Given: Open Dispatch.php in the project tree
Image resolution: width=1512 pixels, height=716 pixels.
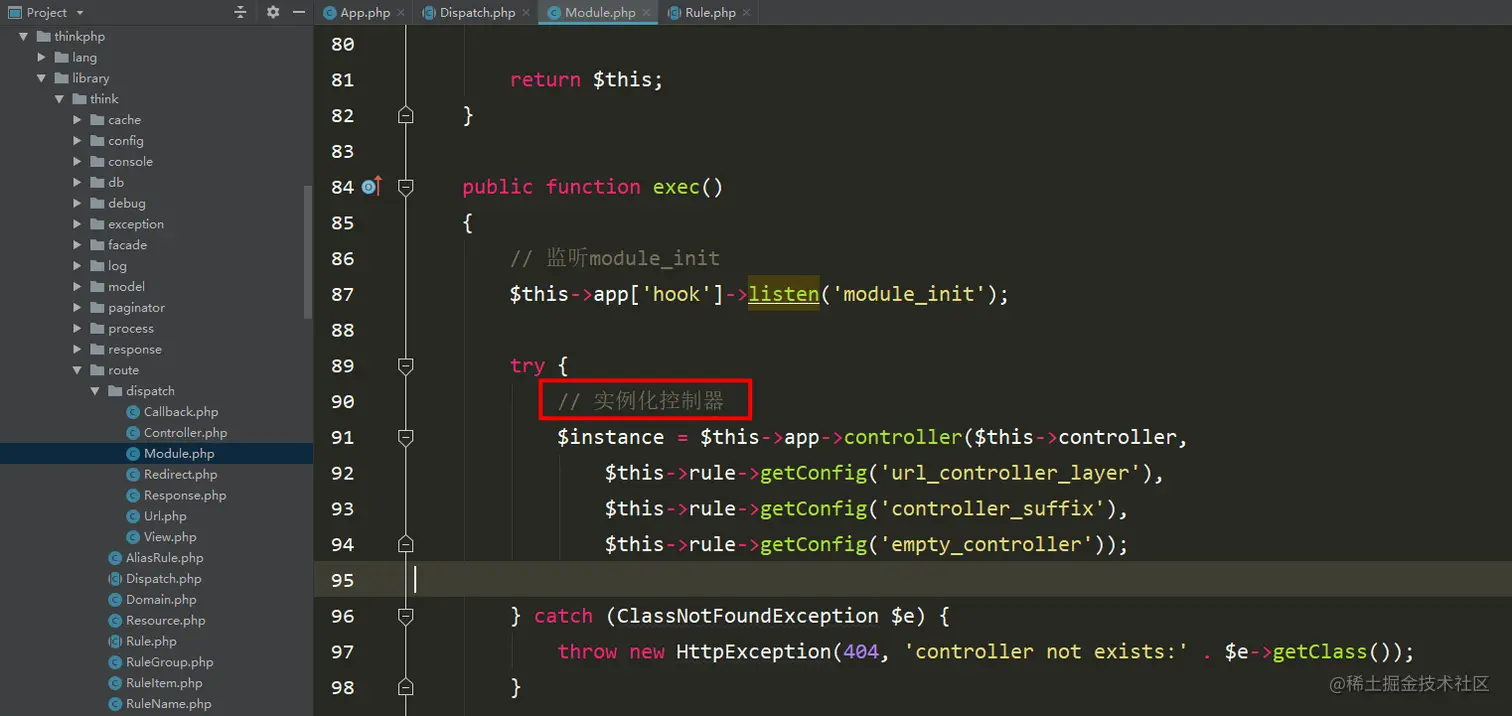Looking at the screenshot, I should coord(155,579).
